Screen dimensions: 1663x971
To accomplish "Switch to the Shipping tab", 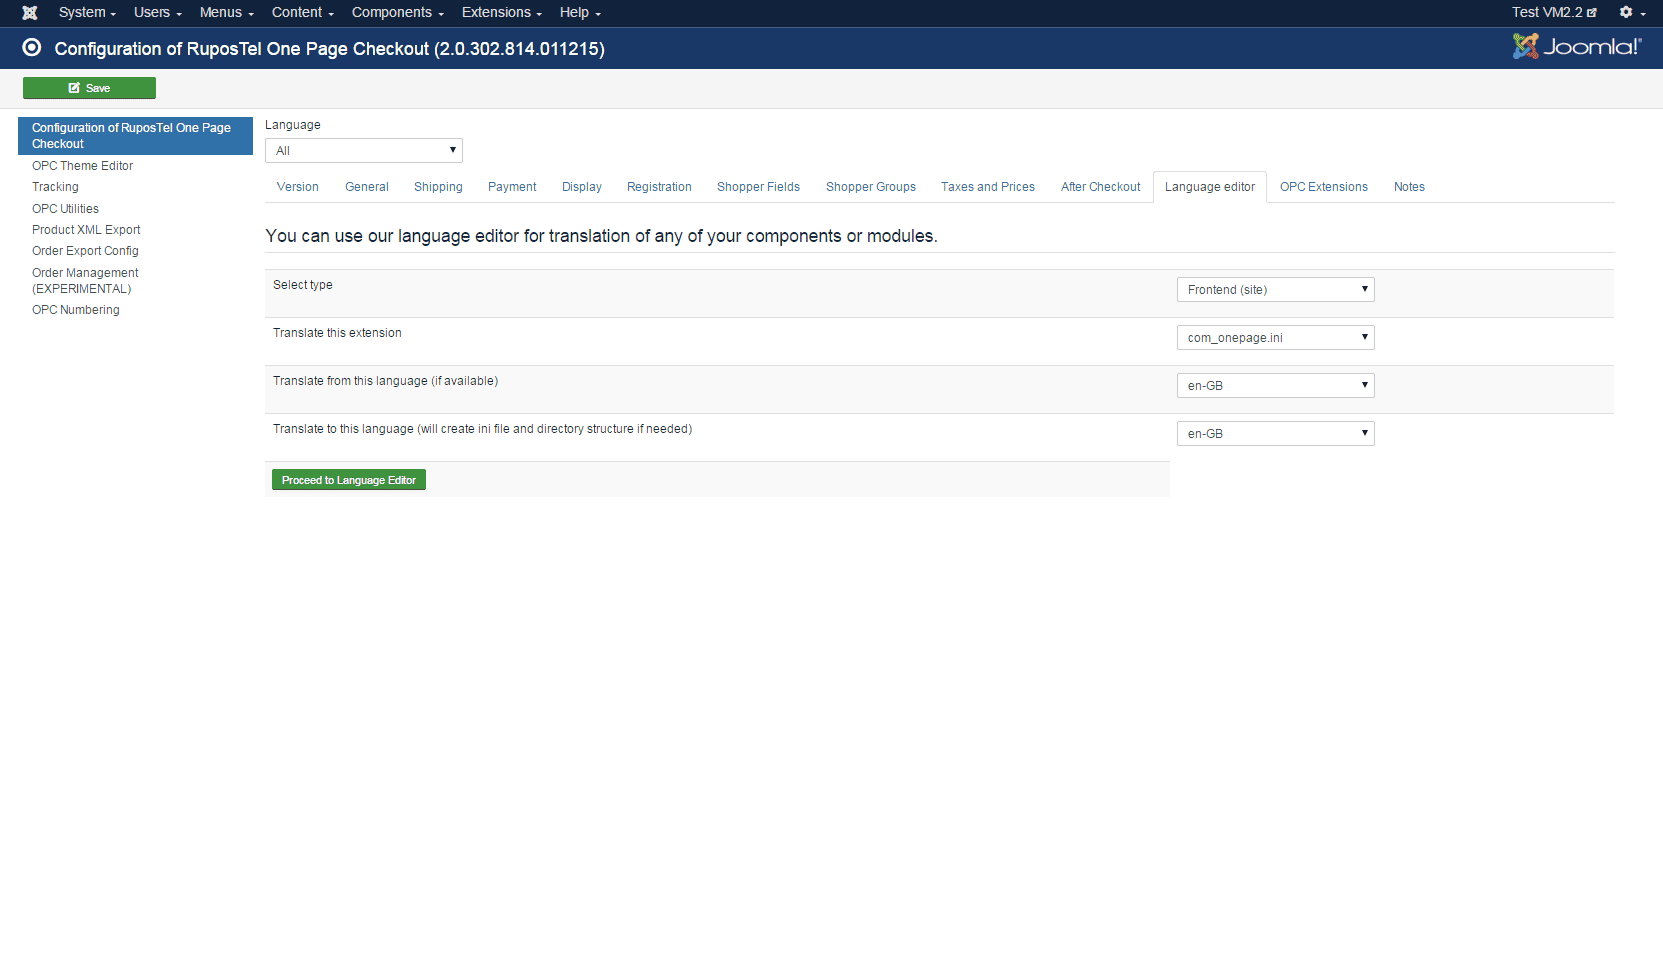I will [x=438, y=187].
